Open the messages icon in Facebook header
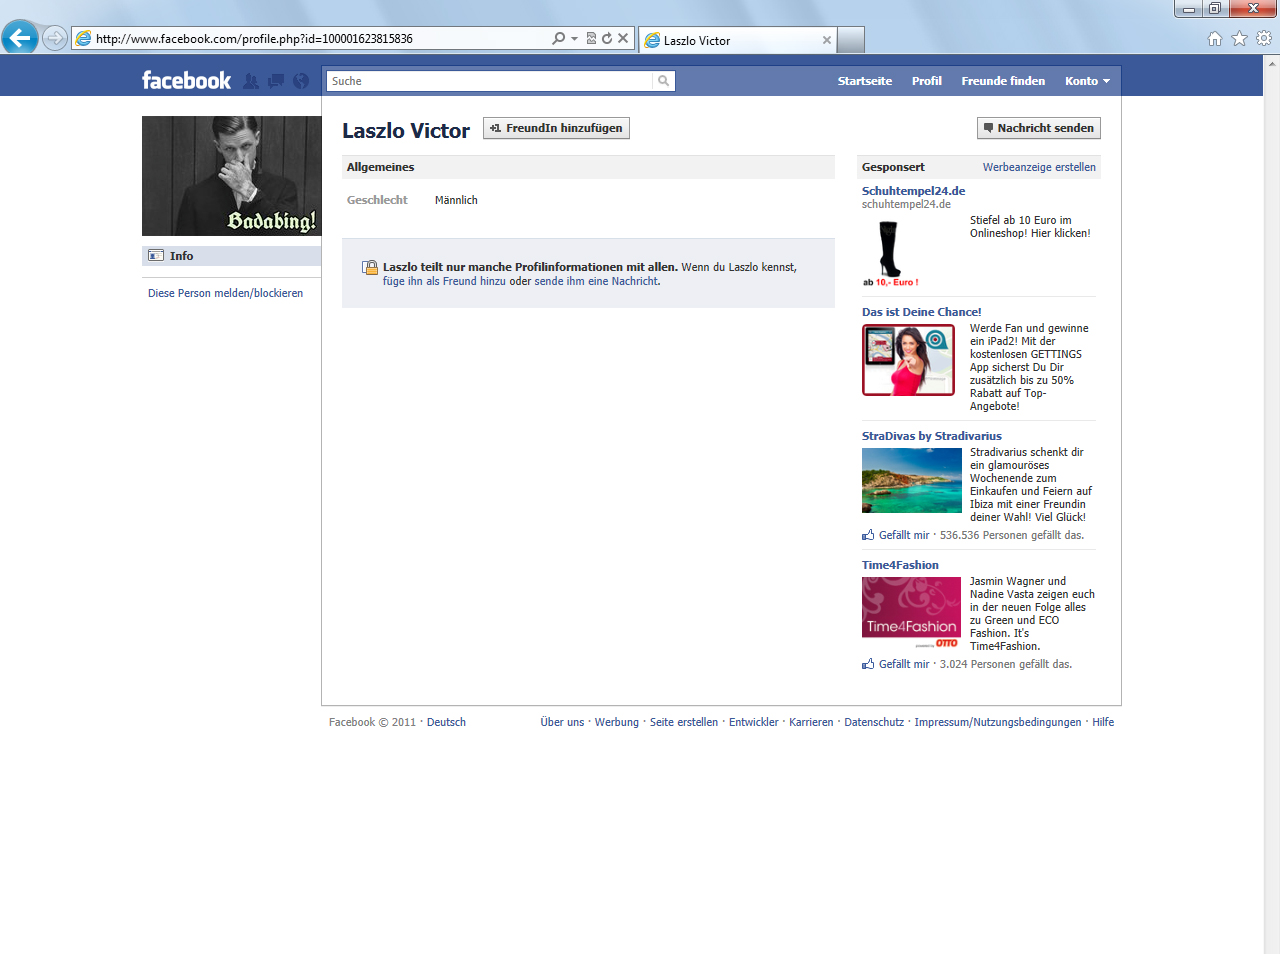Screen dimensions: 1280x954 [x=276, y=81]
